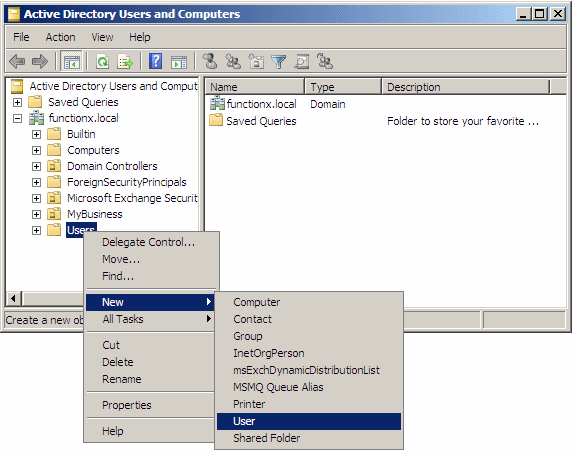Expand the ForeignSecurityPrincipals node
The image size is (573, 453).
click(36, 182)
